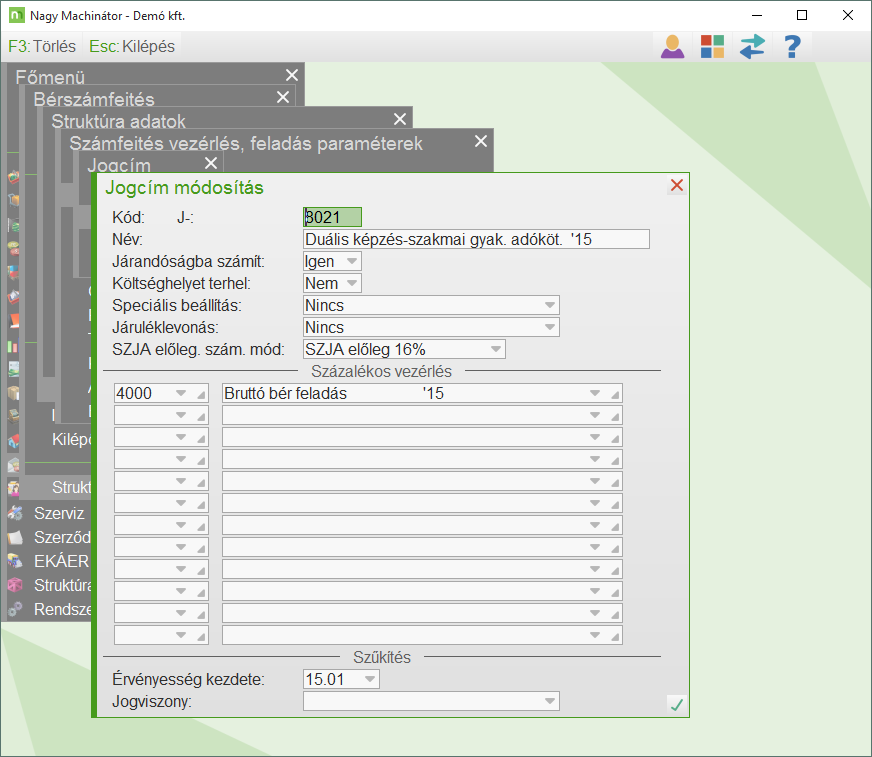This screenshot has width=872, height=757.
Task: Select the Kód input field
Action: tap(332, 217)
